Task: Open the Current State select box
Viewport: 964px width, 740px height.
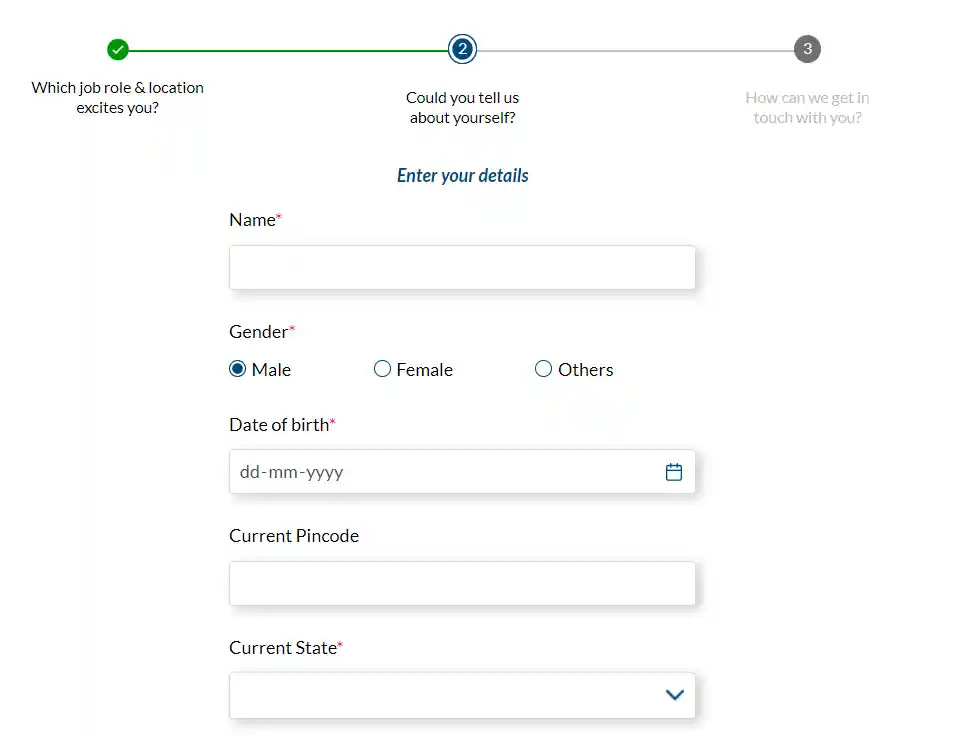Action: click(x=462, y=696)
